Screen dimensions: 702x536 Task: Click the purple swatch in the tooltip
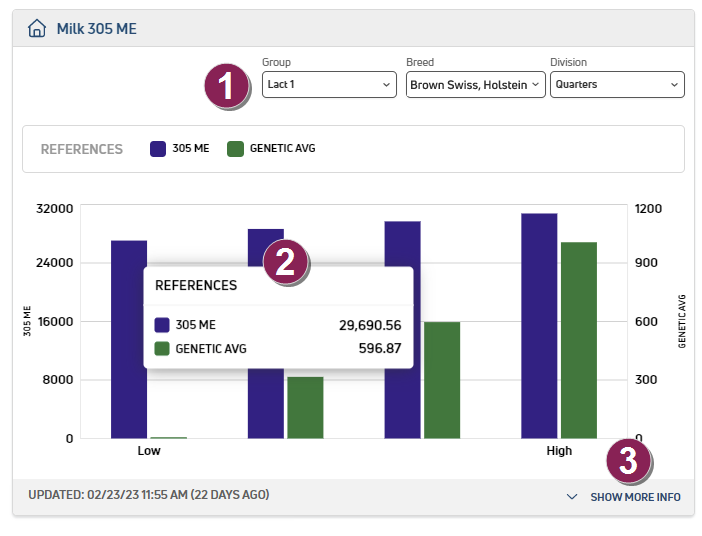tap(162, 325)
